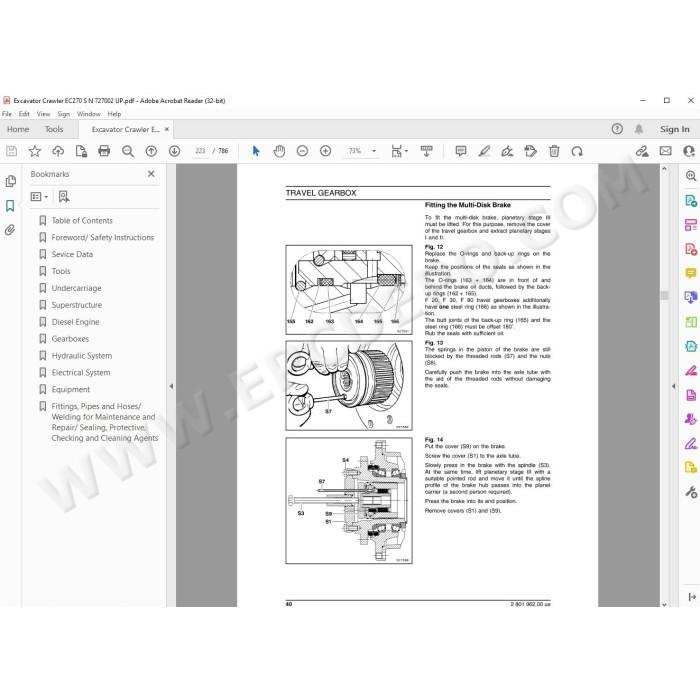Rotate the page view clockwise

click(x=577, y=151)
